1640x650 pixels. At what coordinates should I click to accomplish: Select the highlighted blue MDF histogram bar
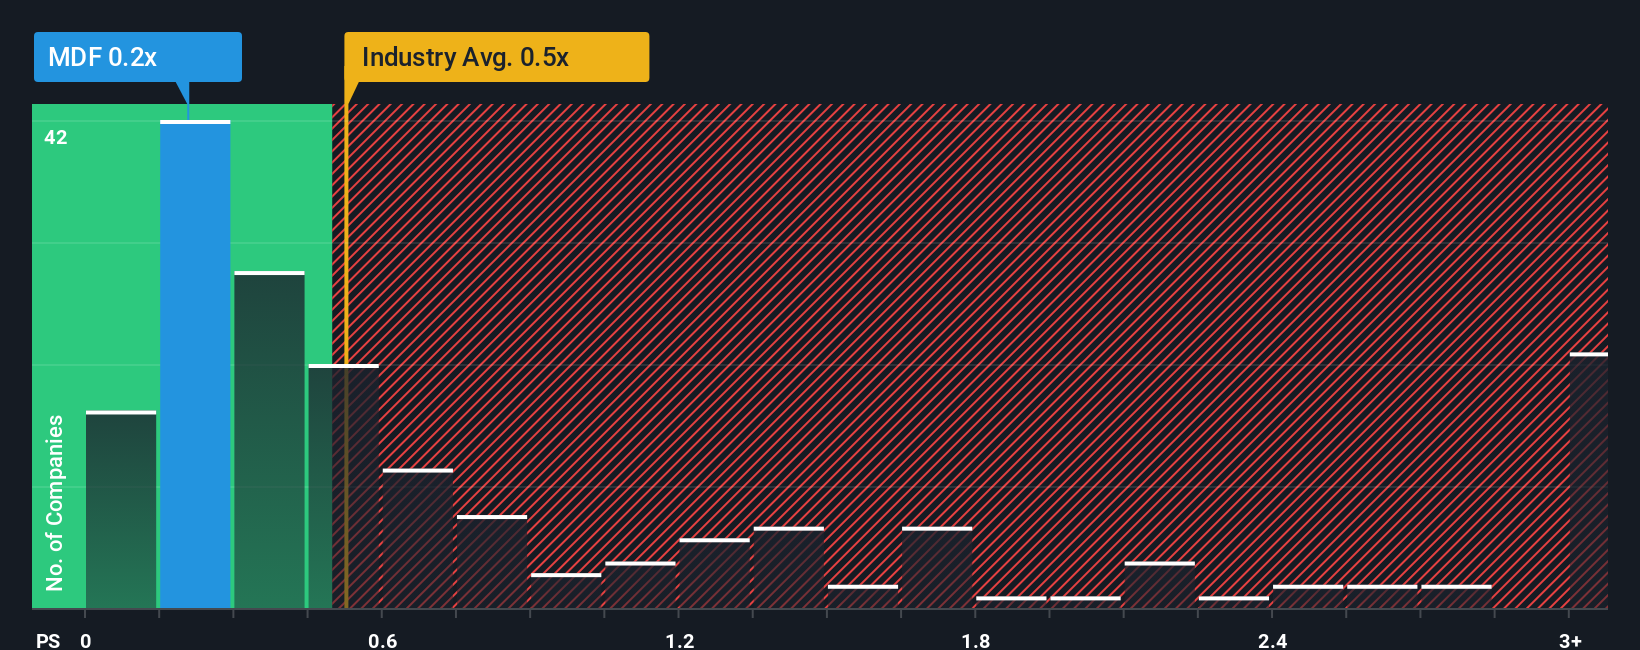point(195,365)
